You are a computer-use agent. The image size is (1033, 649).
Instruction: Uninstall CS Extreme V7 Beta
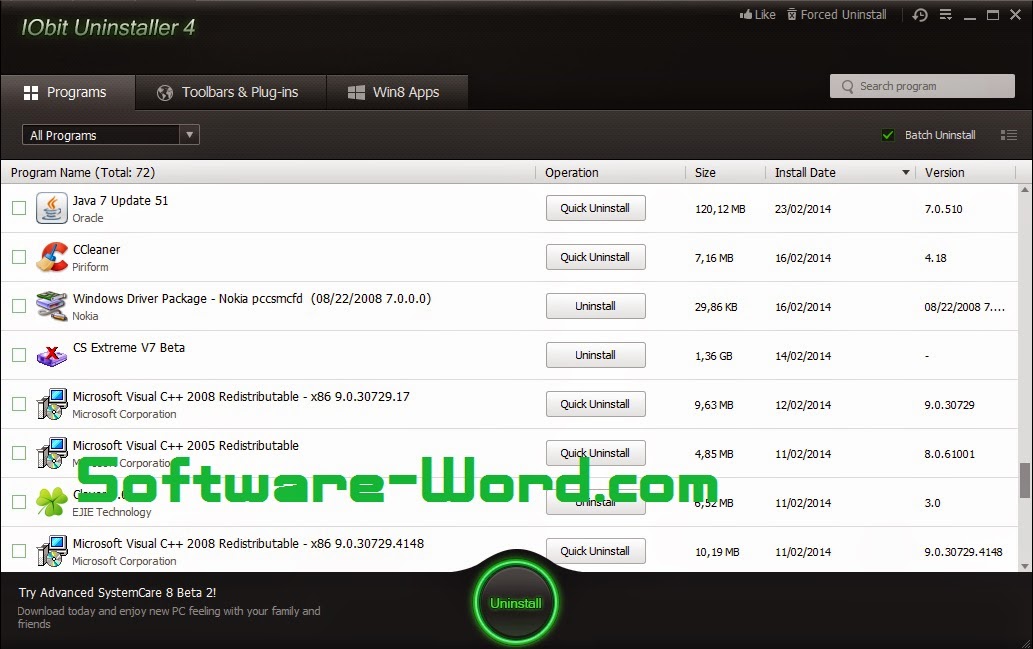point(596,355)
